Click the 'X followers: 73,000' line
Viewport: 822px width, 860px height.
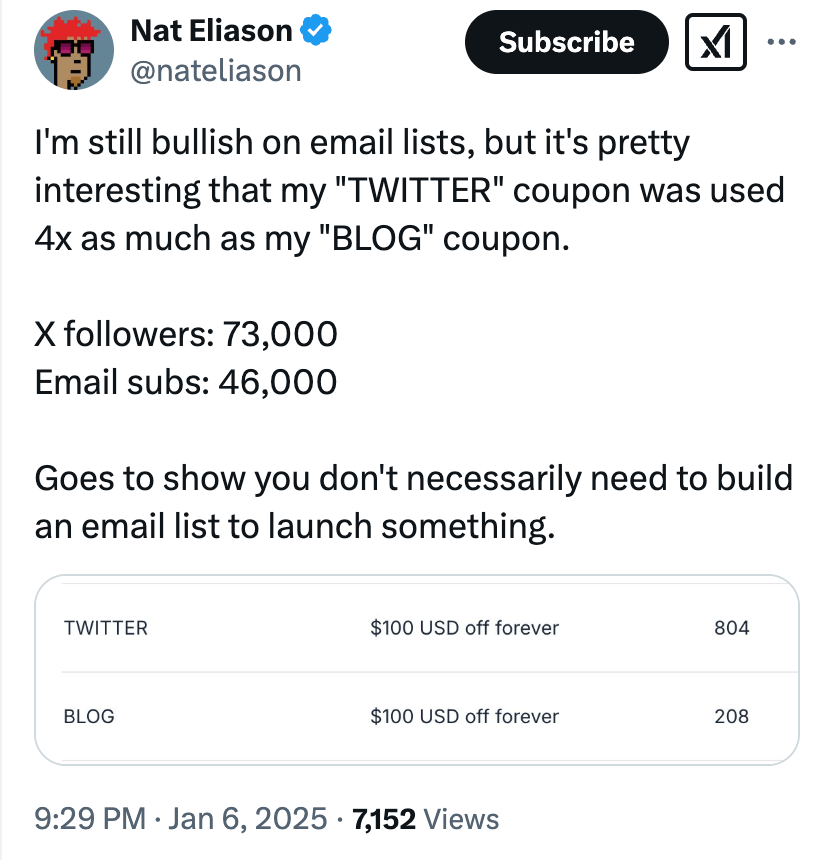pyautogui.click(x=185, y=335)
